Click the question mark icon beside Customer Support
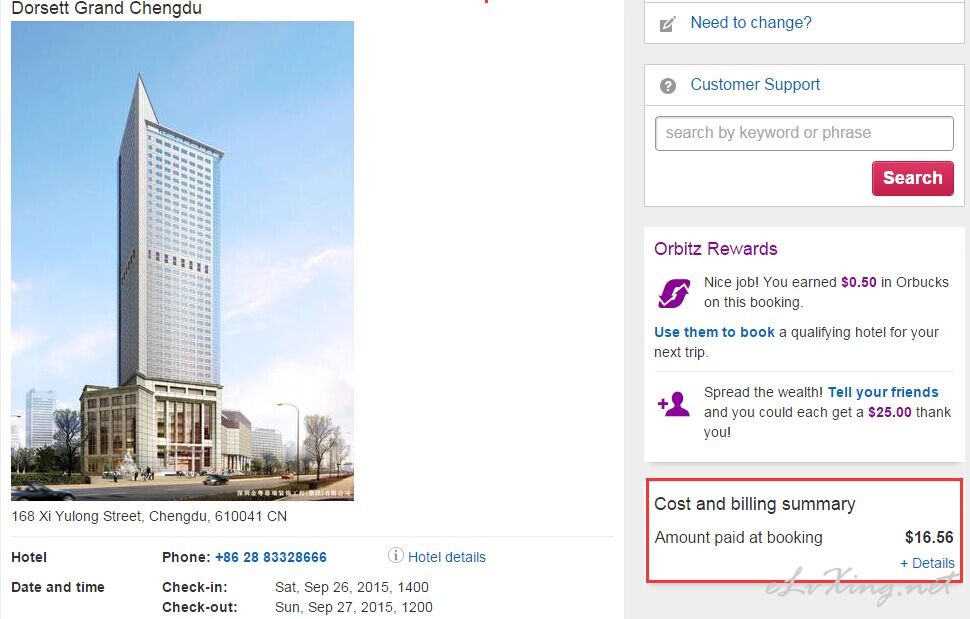Screen dimensions: 970x619 click(667, 85)
